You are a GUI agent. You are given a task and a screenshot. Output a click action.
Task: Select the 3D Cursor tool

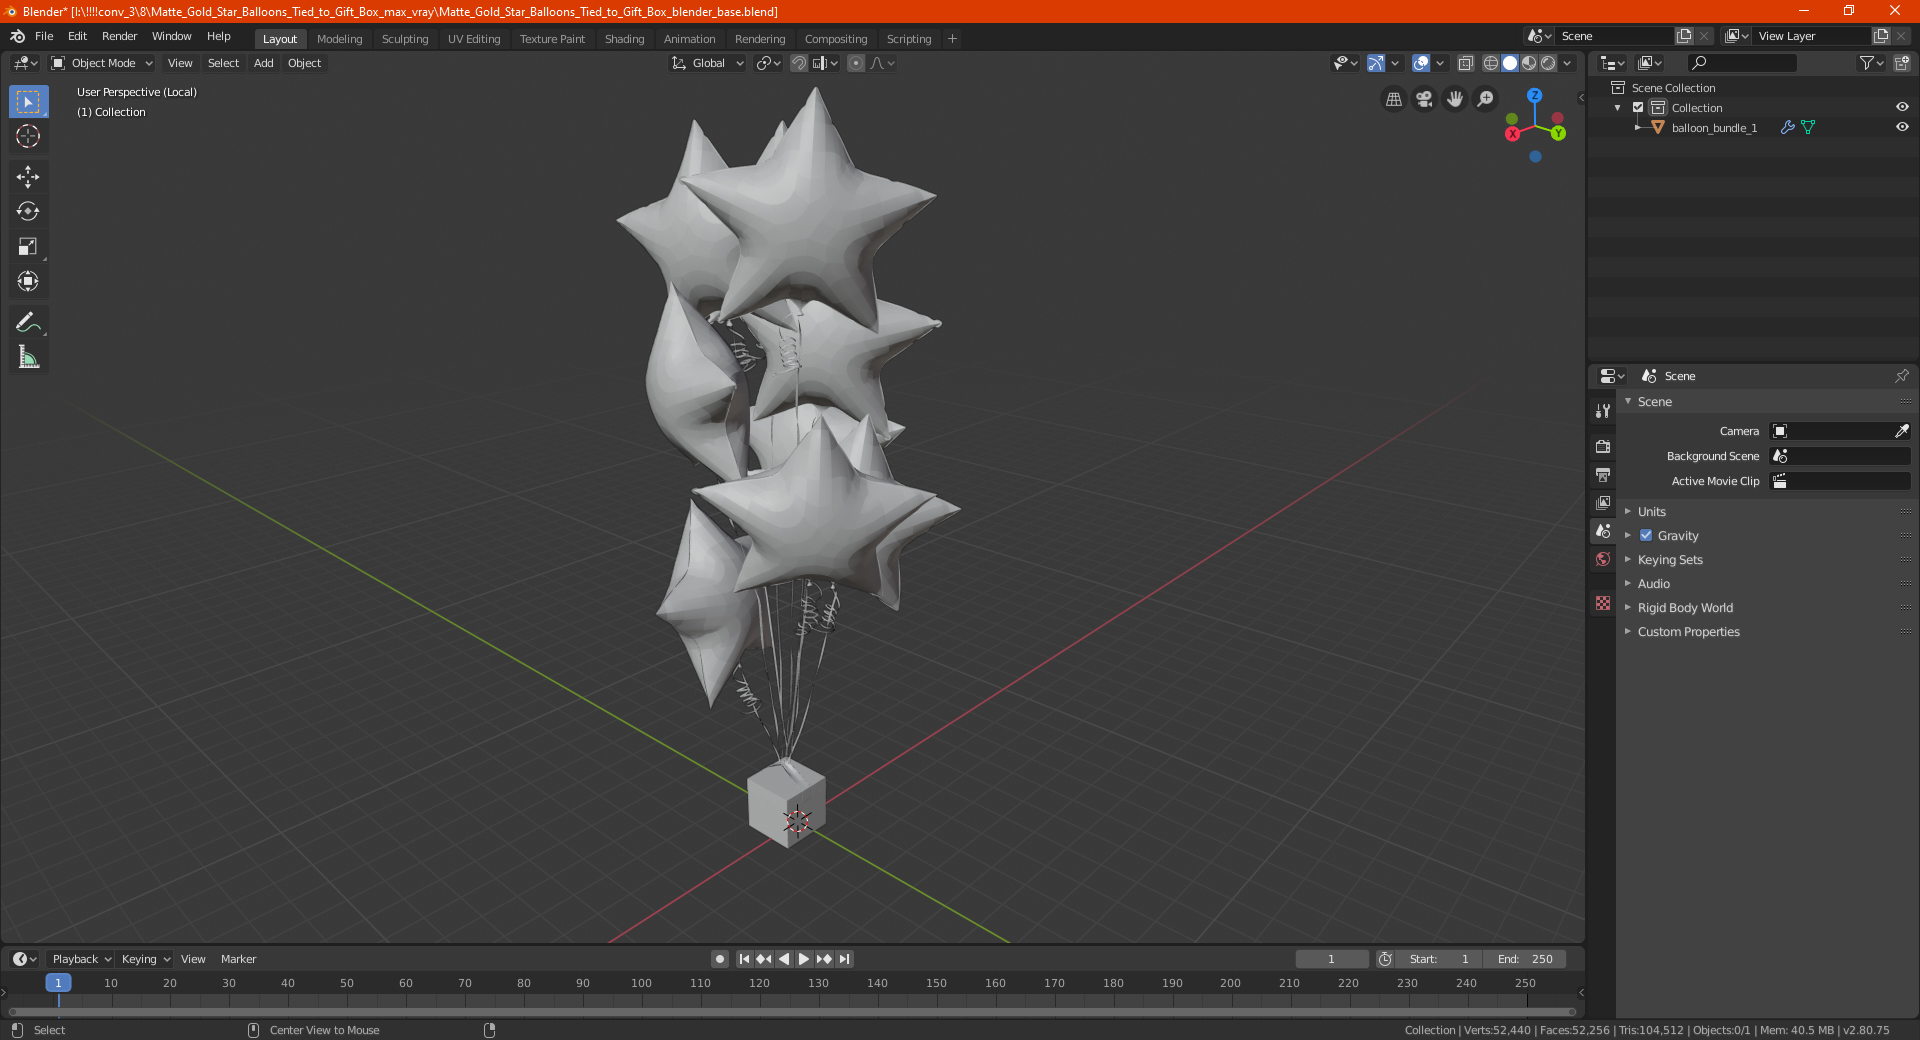[28, 137]
